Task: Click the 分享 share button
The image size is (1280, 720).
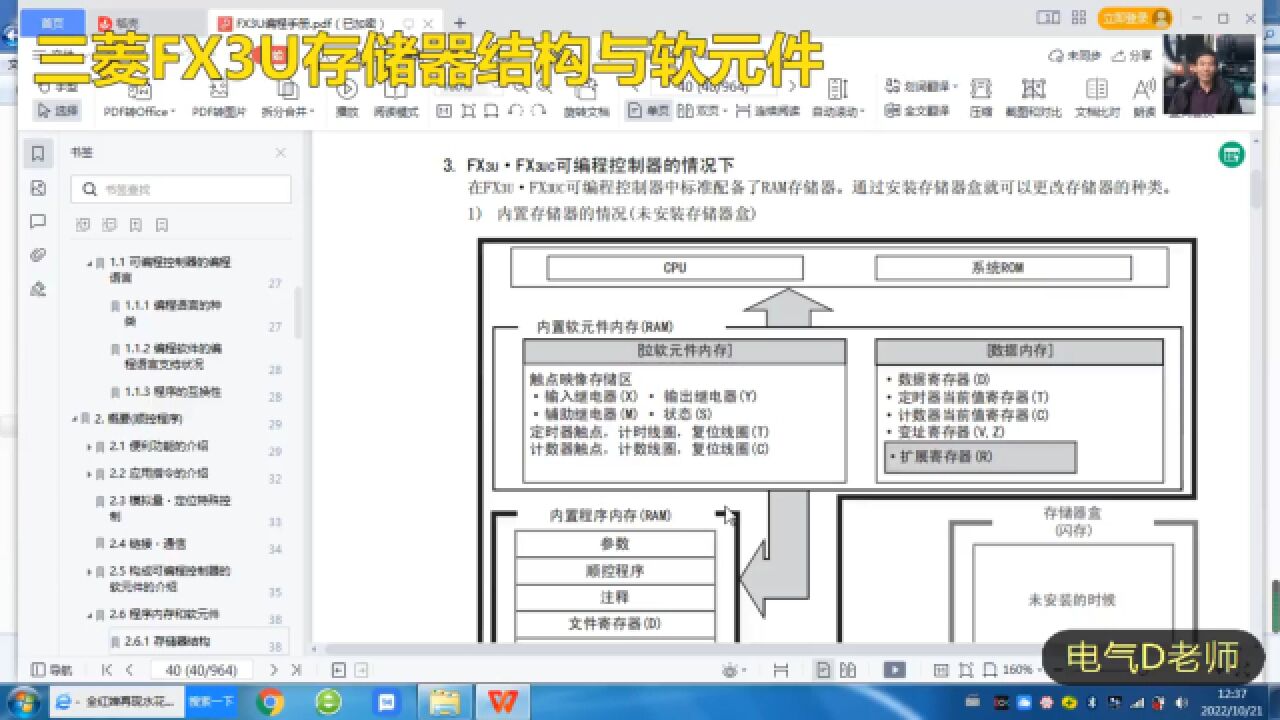Action: (1131, 56)
